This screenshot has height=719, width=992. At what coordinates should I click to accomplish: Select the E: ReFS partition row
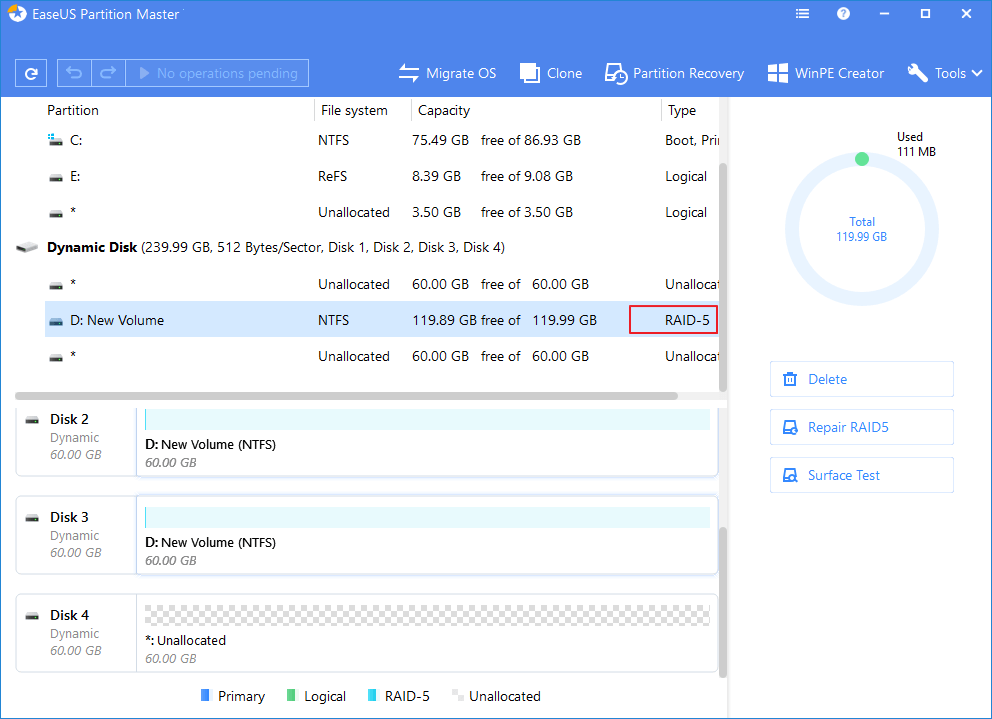point(382,177)
